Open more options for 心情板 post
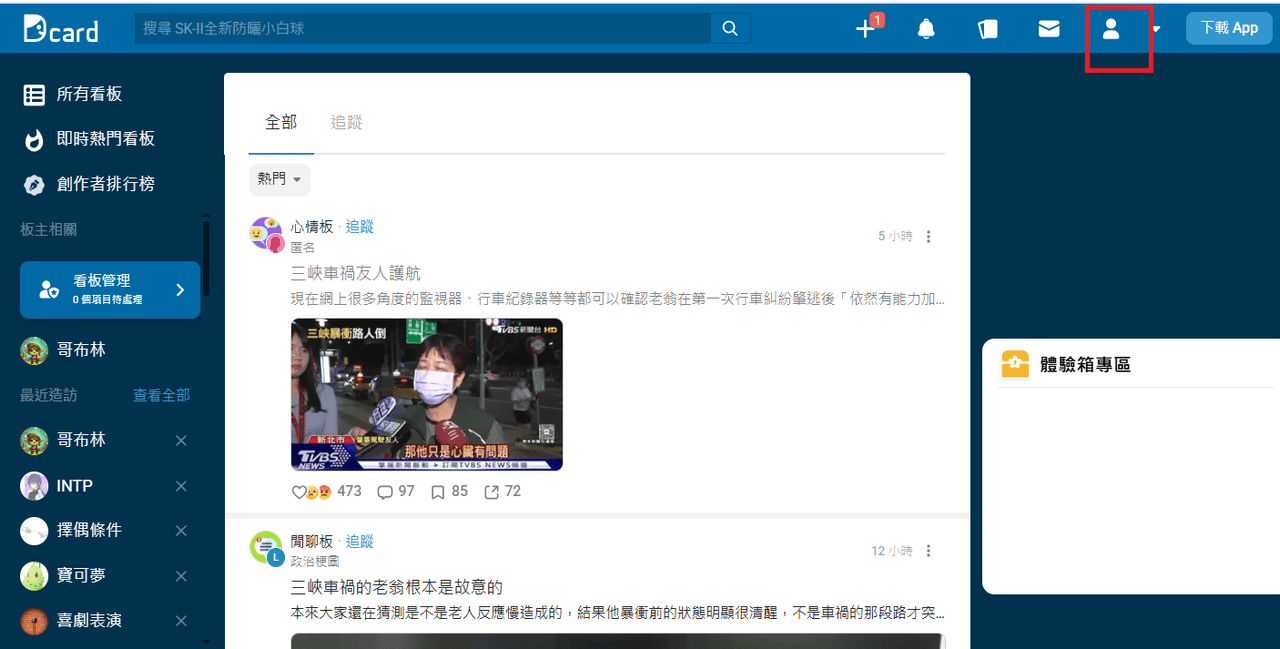The image size is (1280, 649). click(928, 237)
